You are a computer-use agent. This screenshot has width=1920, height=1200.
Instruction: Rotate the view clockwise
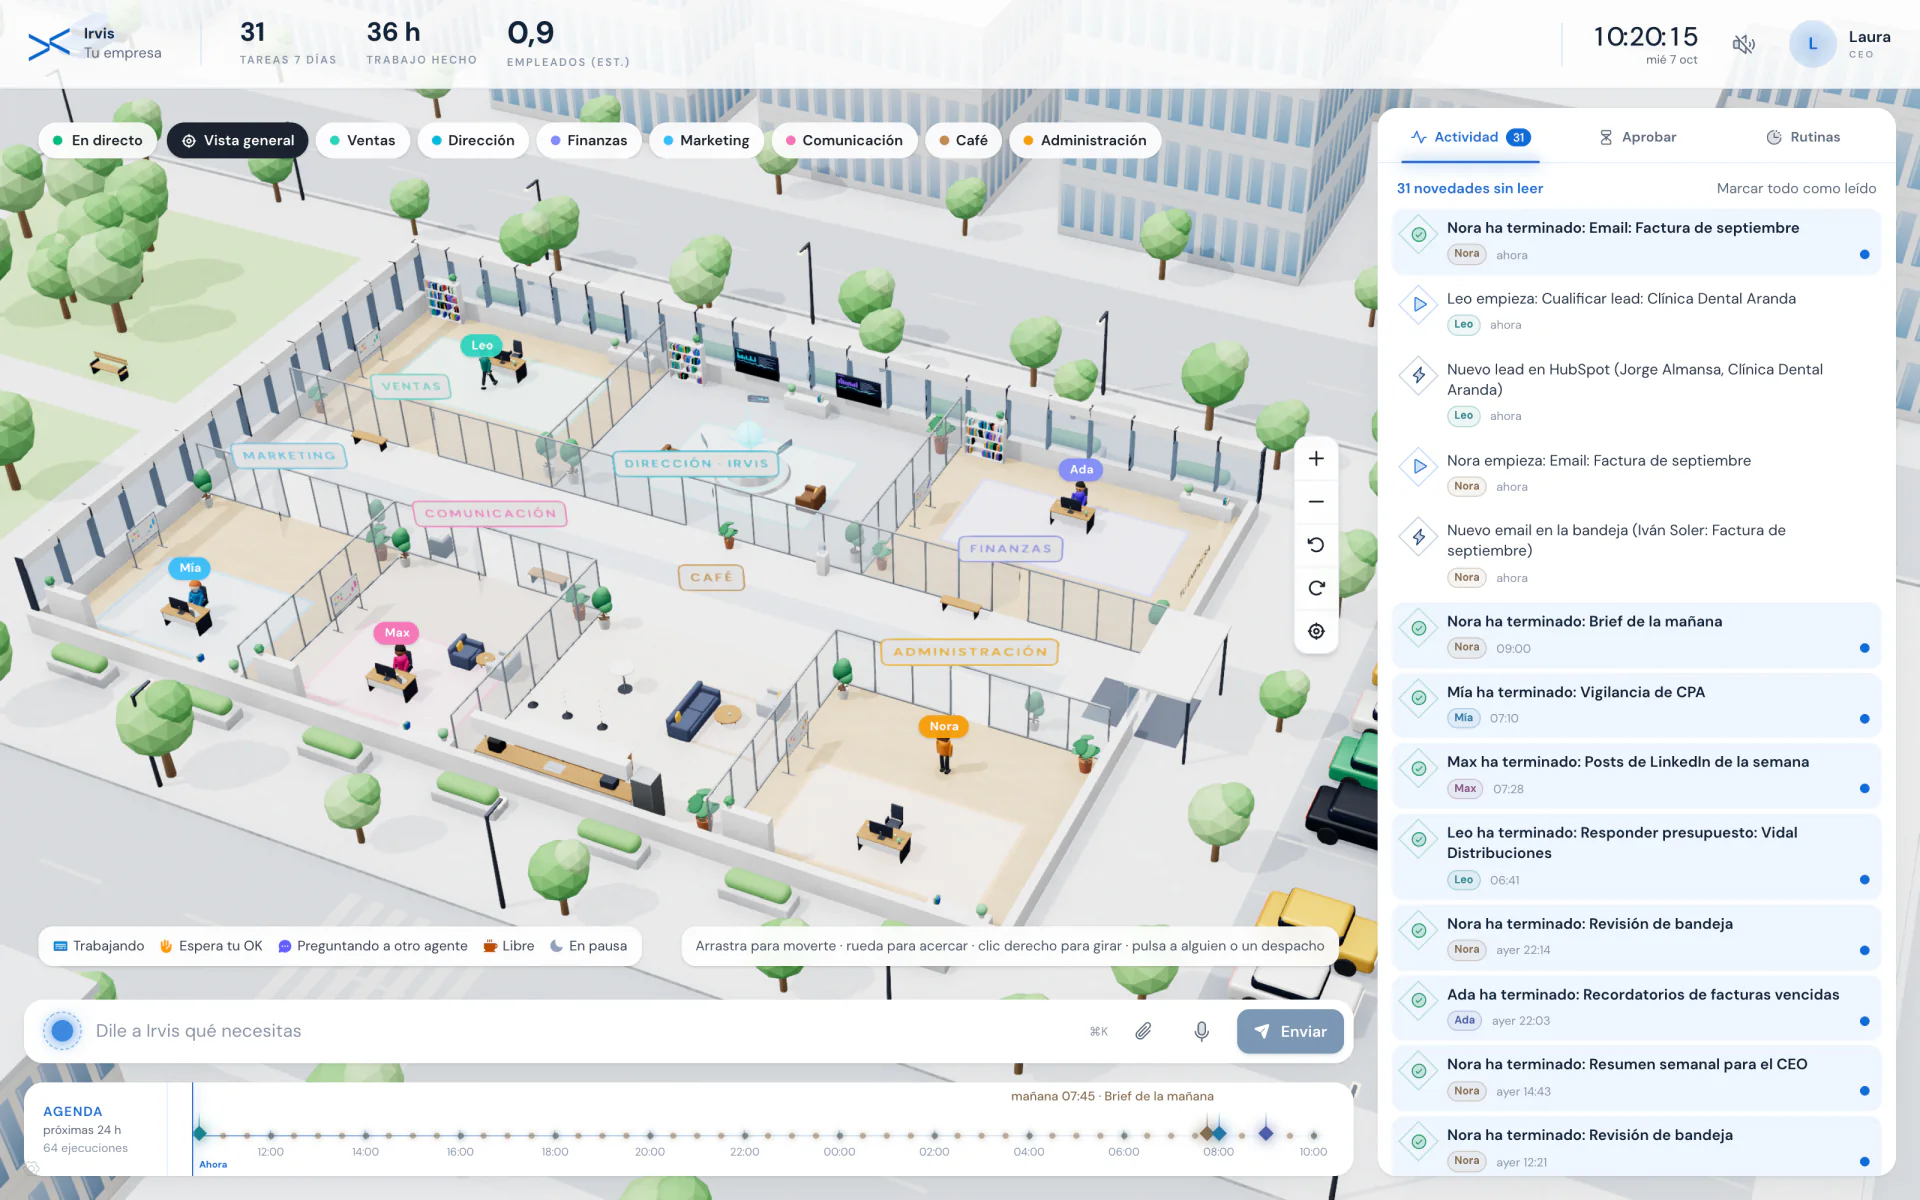coord(1316,588)
